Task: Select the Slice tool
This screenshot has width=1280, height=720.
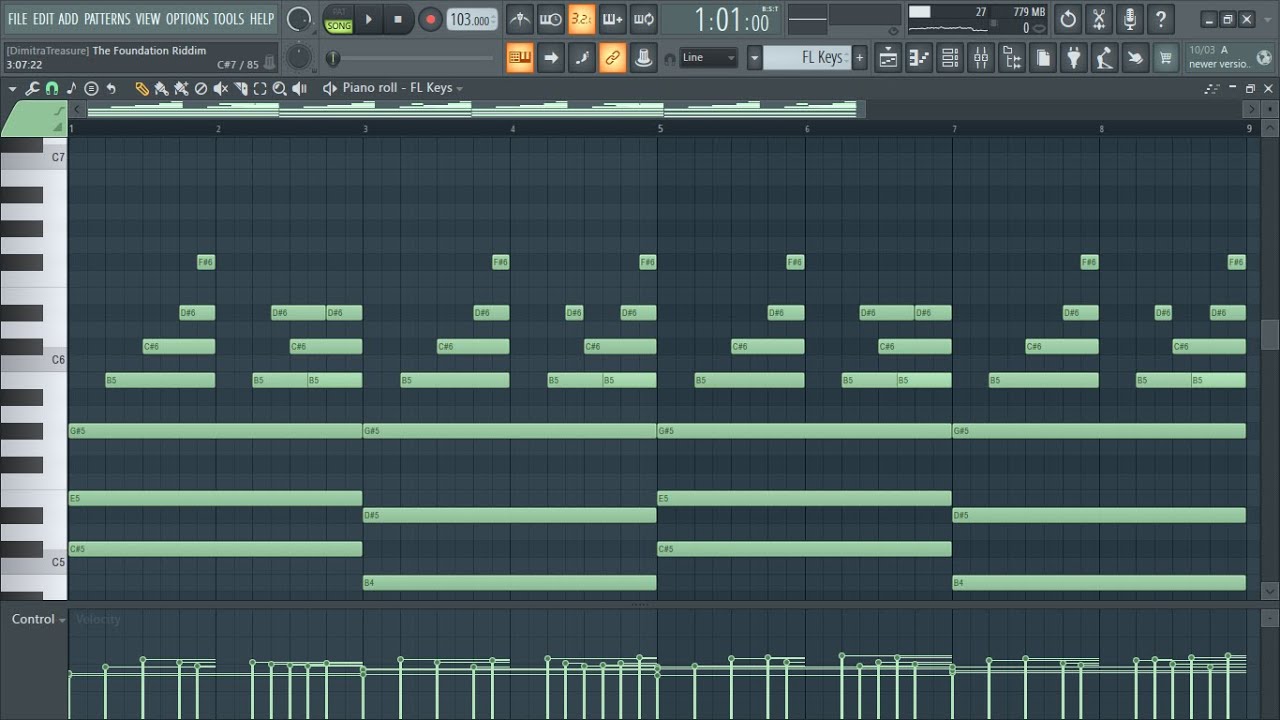Action: [240, 88]
